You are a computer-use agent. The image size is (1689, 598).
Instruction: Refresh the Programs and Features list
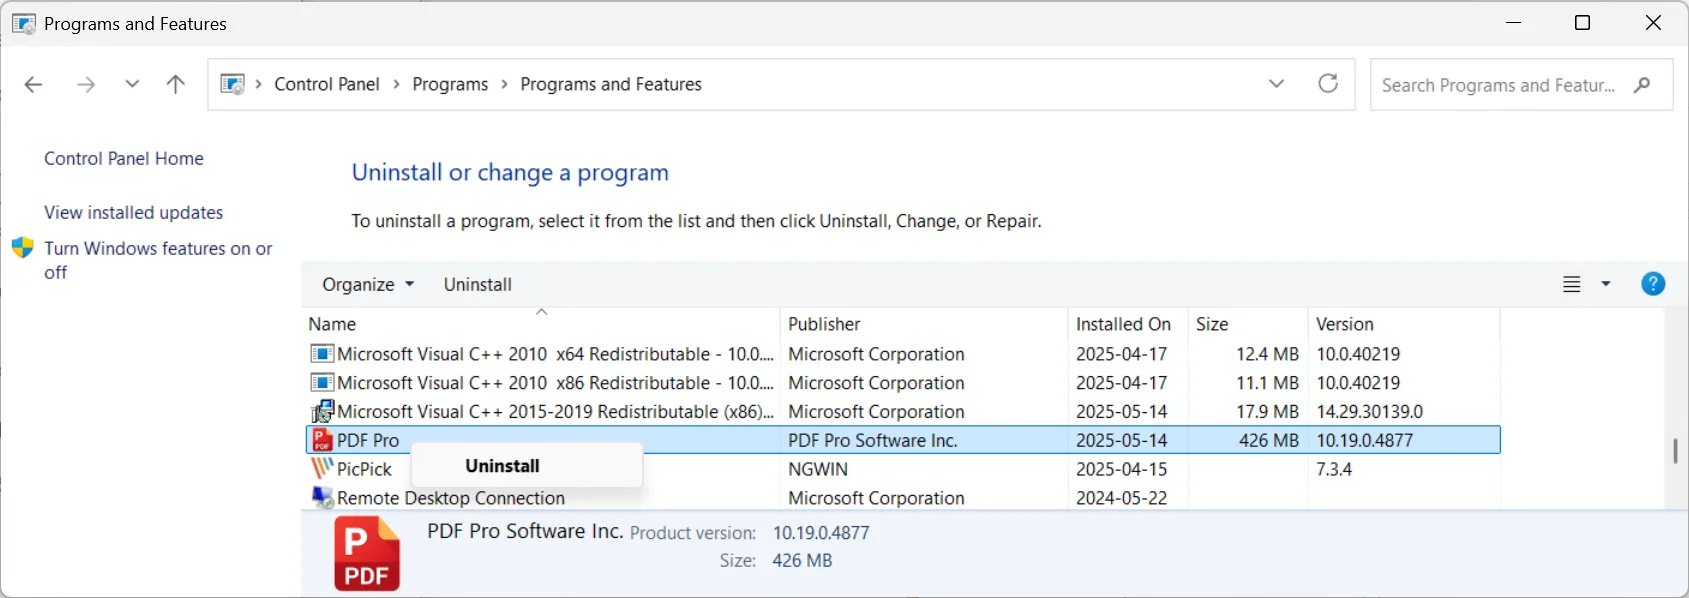[x=1328, y=84]
